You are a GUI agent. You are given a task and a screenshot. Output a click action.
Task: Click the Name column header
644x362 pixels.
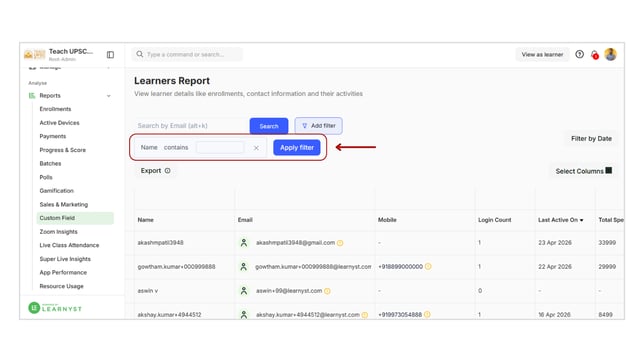coord(145,220)
